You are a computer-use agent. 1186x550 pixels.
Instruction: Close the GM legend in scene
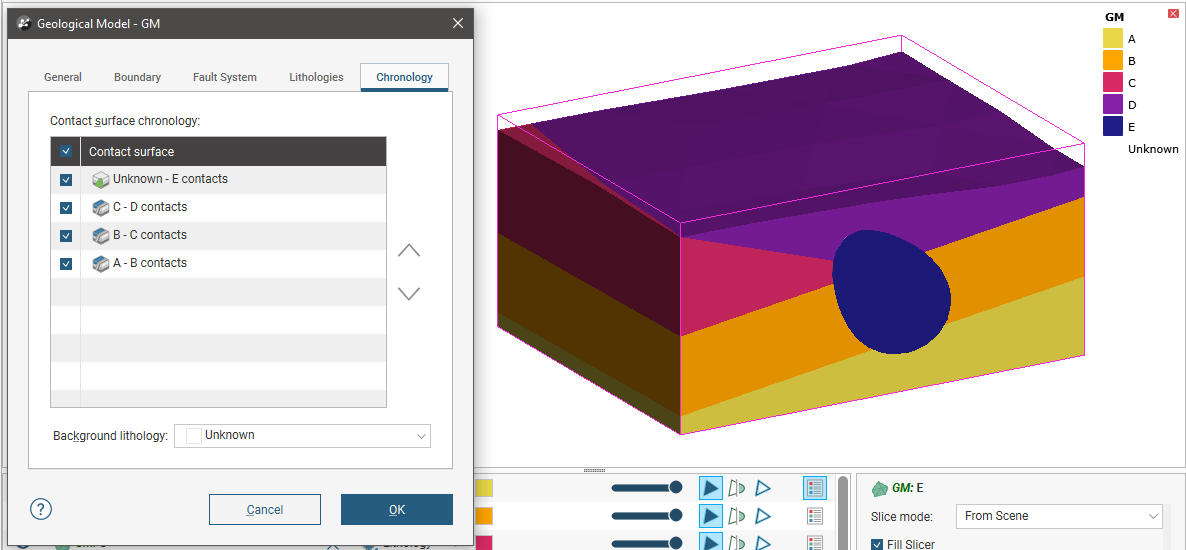tap(1173, 14)
